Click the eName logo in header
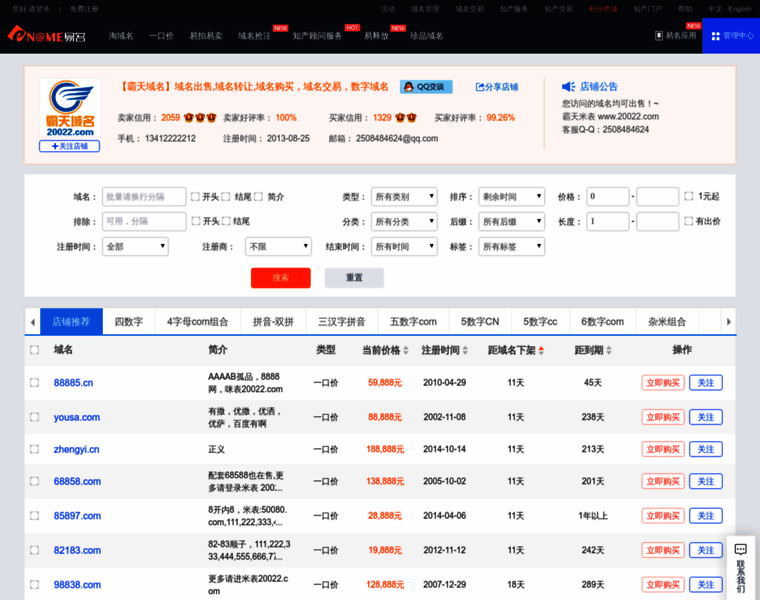The height and width of the screenshot is (600, 760). 46,35
